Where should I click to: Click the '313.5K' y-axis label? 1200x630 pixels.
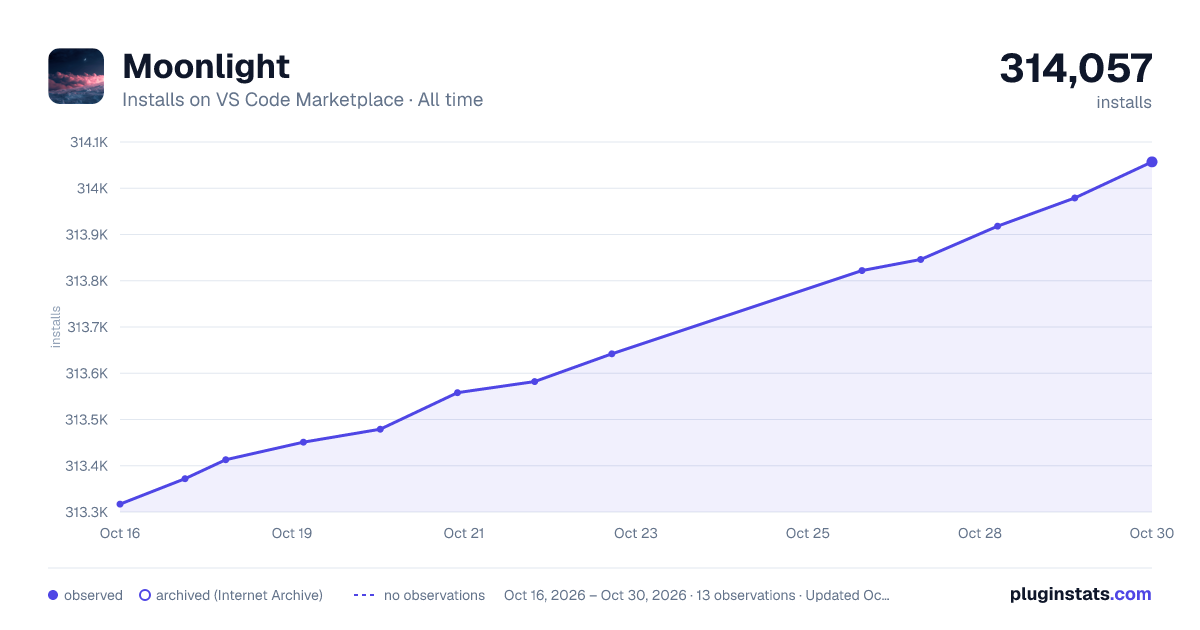click(87, 420)
